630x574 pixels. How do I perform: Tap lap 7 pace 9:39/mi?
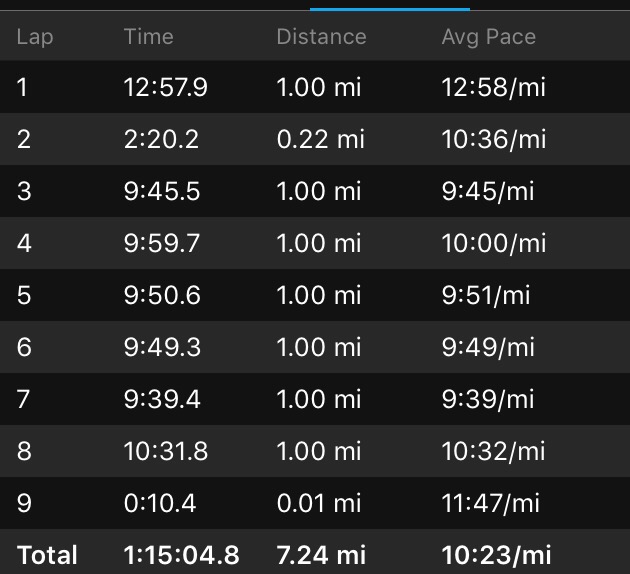click(x=488, y=399)
